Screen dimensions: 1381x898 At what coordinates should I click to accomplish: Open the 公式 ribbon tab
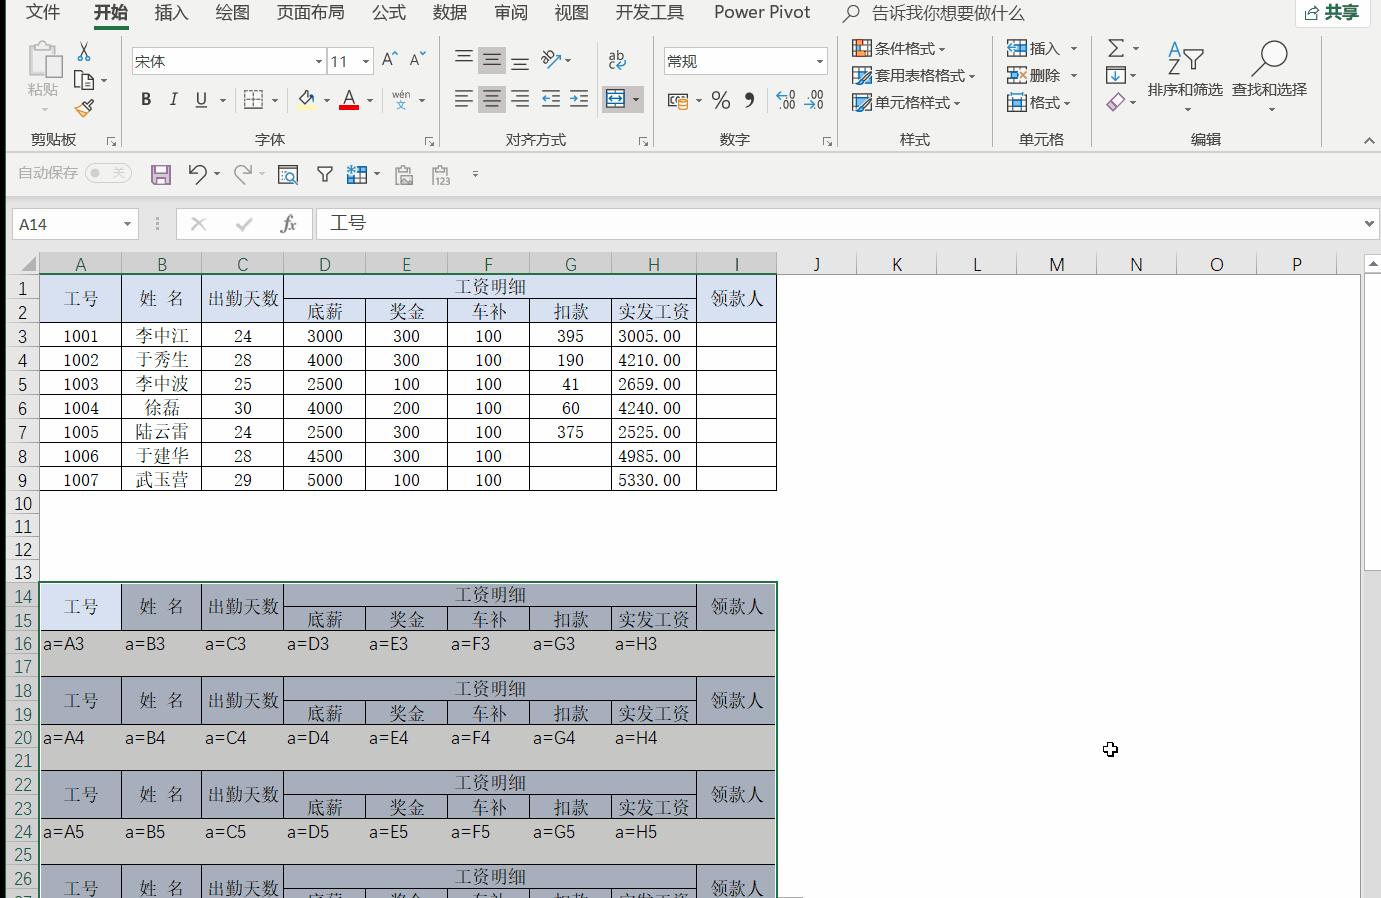pos(389,13)
